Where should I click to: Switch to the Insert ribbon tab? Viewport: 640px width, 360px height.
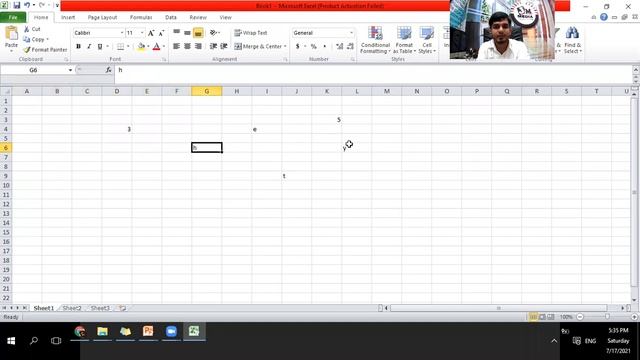68,18
